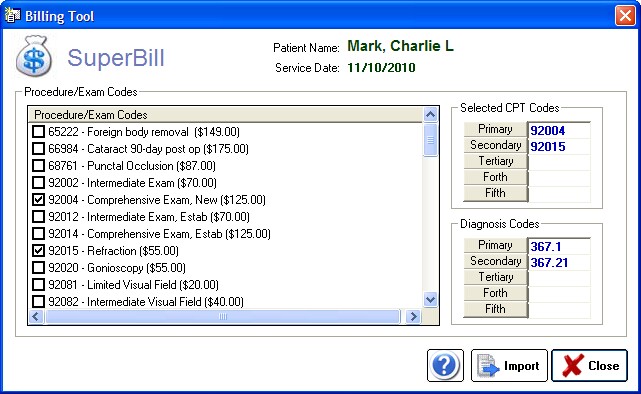This screenshot has height=394, width=641.
Task: Check 92002 Intermediate Exam
Action: pos(38,182)
